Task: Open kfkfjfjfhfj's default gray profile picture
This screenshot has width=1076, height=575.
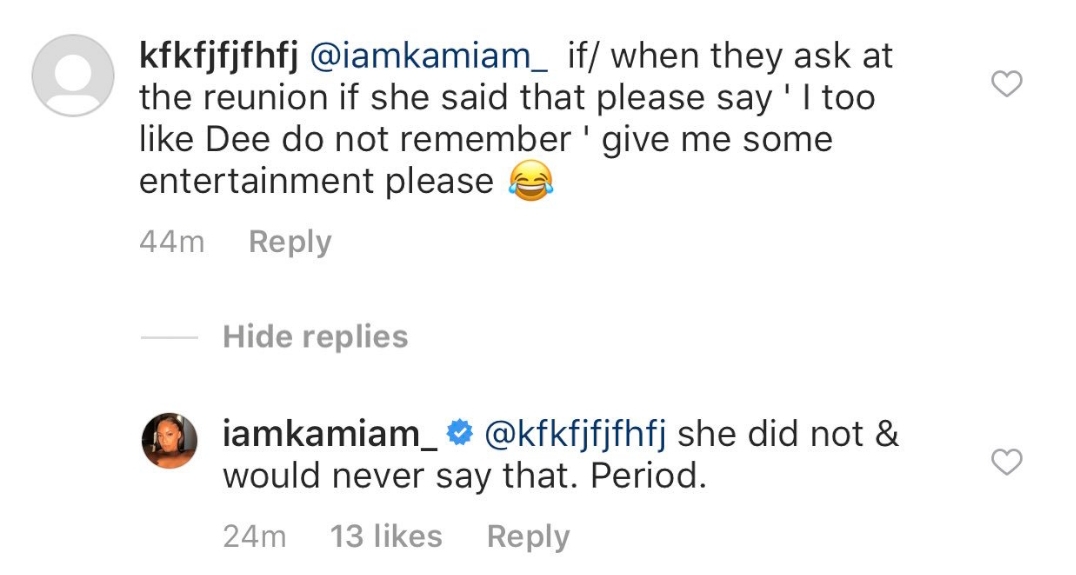Action: tap(73, 75)
